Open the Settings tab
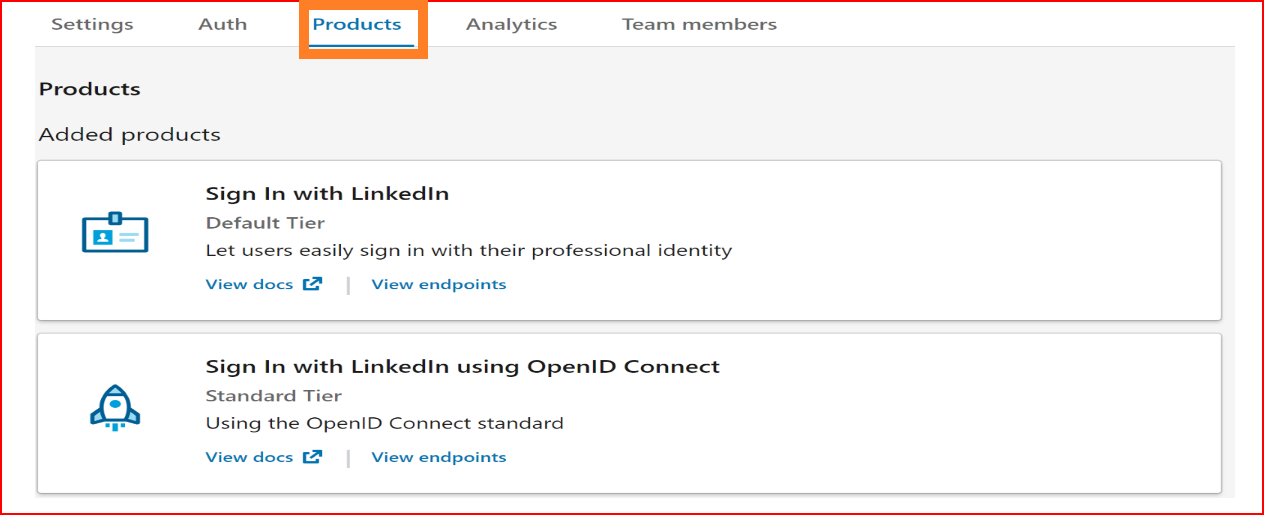Viewport: 1264px width, 515px height. (x=92, y=24)
